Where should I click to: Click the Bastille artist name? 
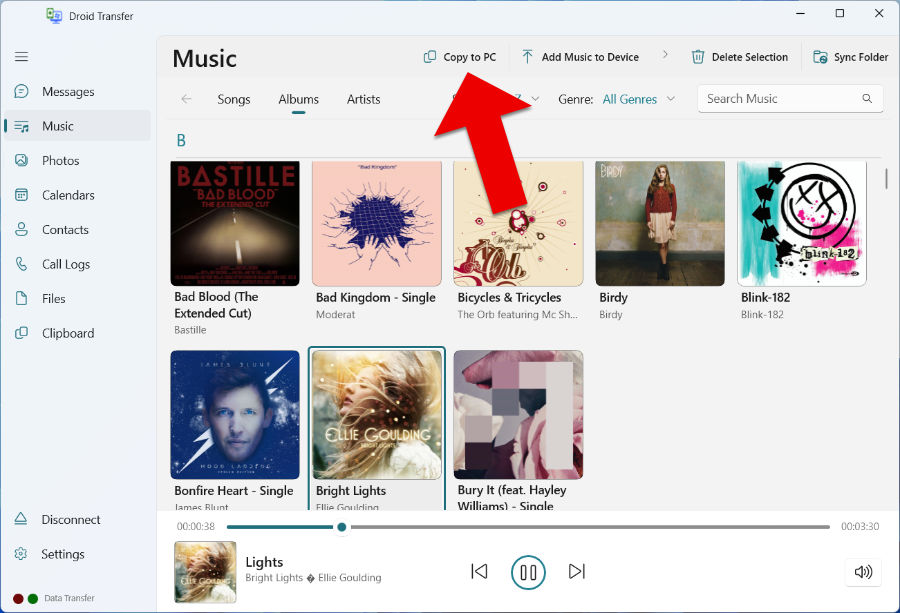point(190,330)
